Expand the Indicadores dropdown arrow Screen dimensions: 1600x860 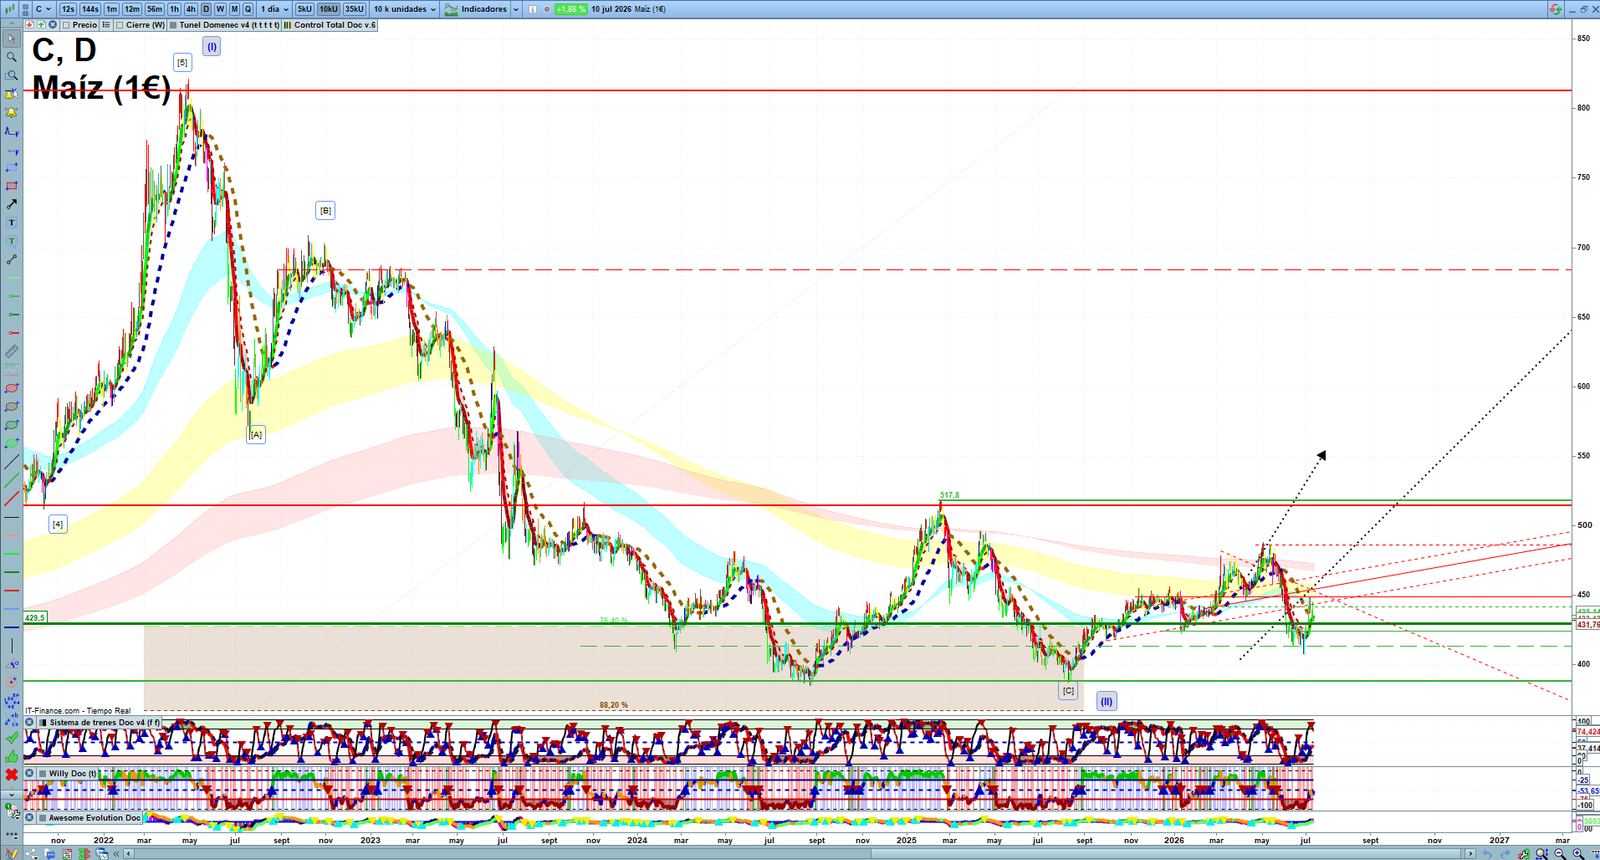pyautogui.click(x=516, y=9)
